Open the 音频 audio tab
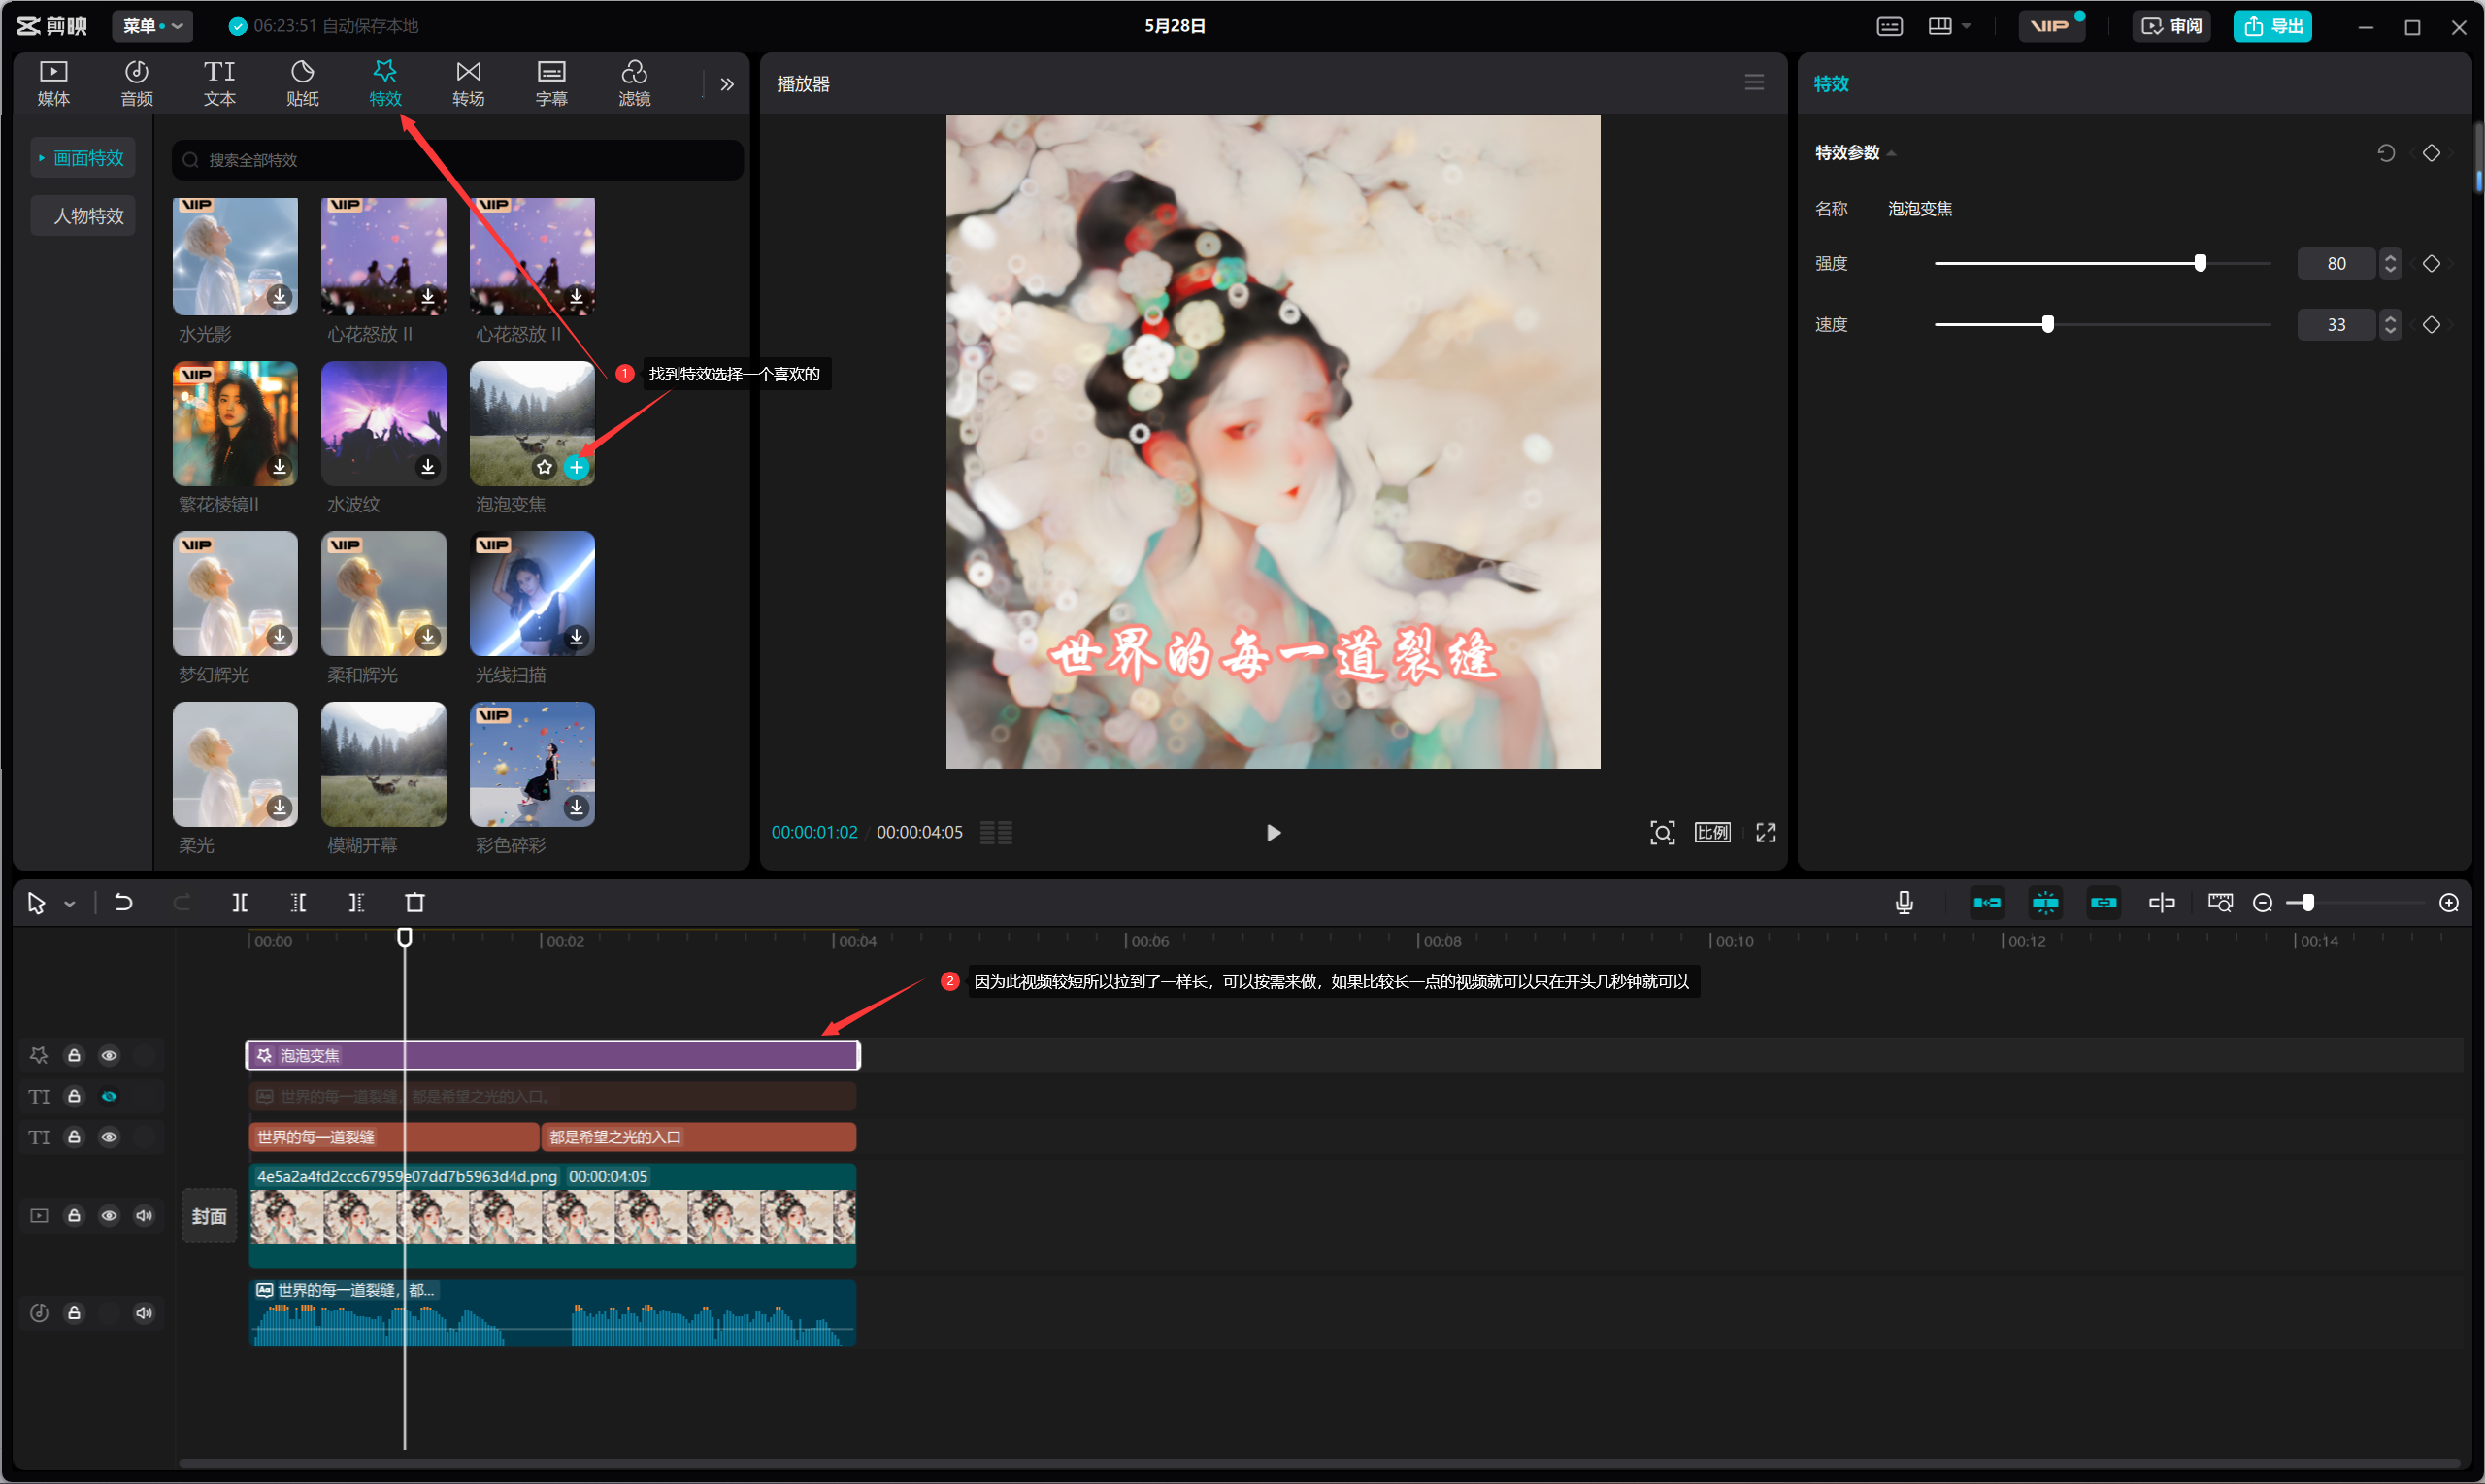2485x1484 pixels. pyautogui.click(x=136, y=83)
